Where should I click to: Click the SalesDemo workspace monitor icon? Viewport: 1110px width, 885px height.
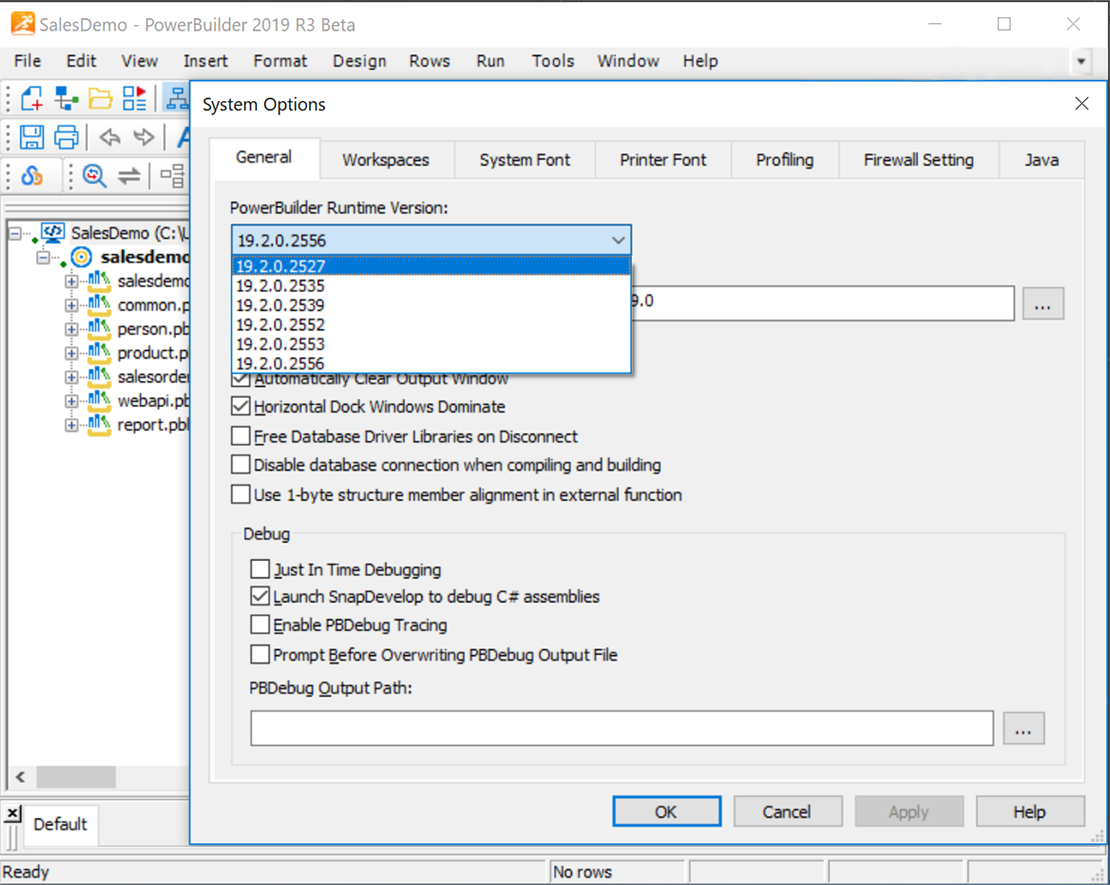pyautogui.click(x=53, y=232)
